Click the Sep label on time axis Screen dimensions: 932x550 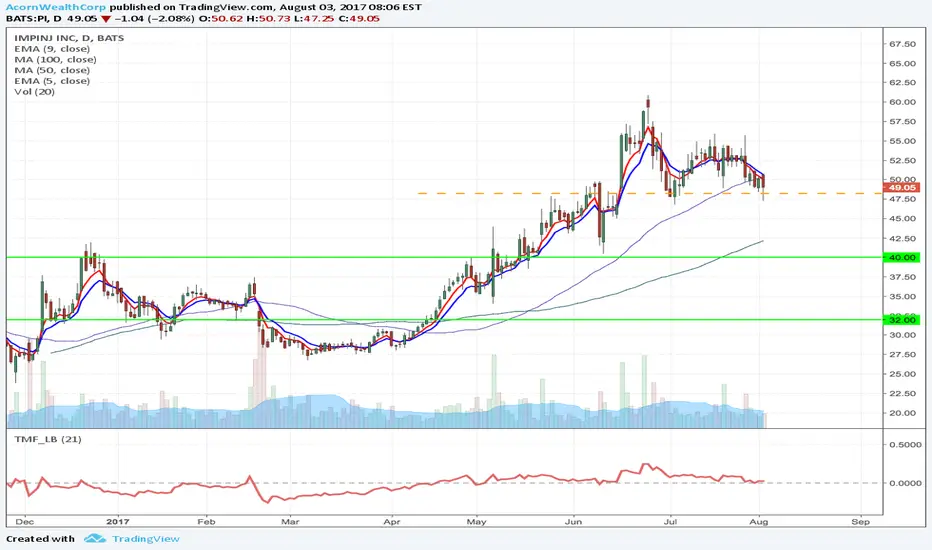(860, 521)
